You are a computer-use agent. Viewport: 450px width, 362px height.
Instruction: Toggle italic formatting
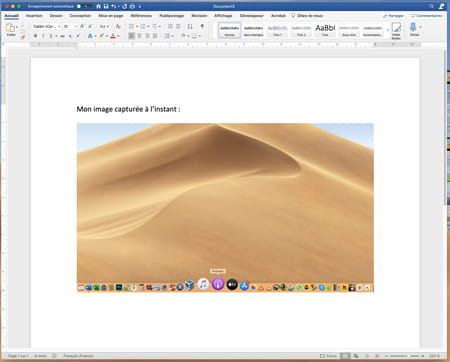(x=43, y=36)
